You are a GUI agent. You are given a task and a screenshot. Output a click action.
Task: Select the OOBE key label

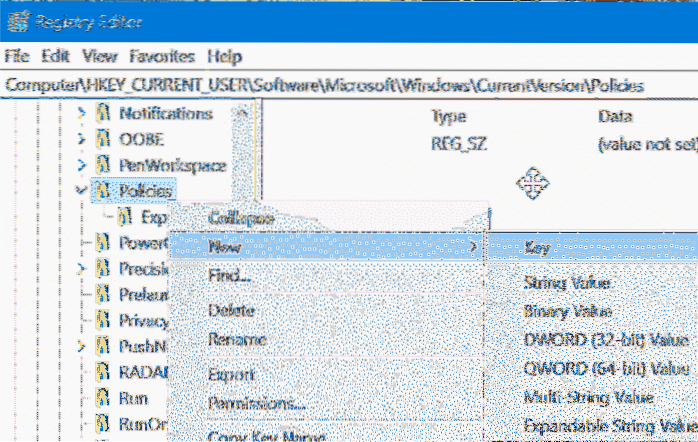click(x=142, y=139)
